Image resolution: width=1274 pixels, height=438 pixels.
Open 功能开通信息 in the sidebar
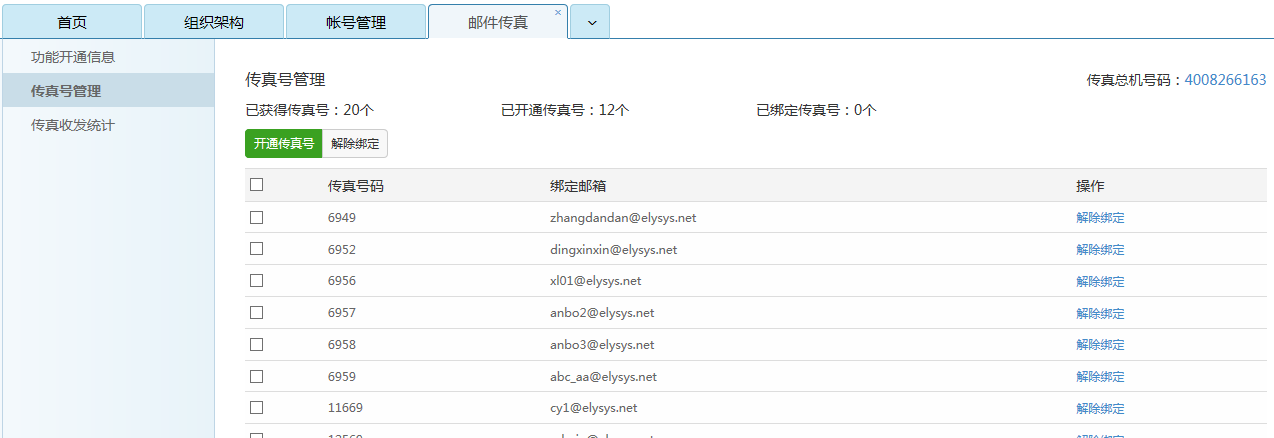pyautogui.click(x=73, y=57)
